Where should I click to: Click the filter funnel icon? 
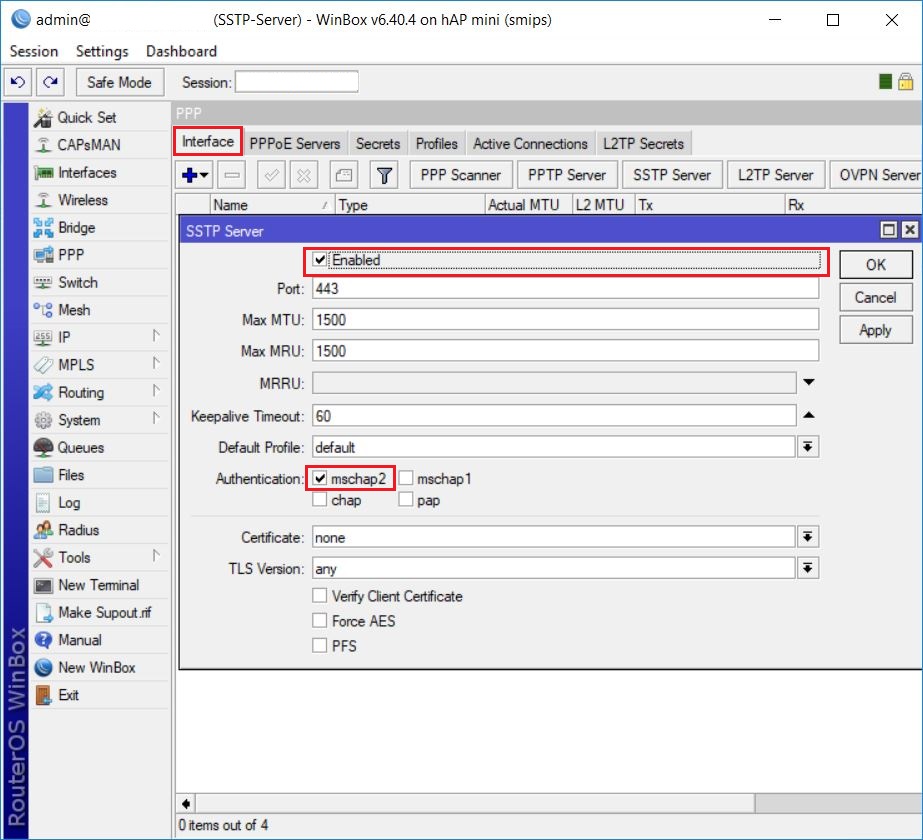[x=384, y=175]
